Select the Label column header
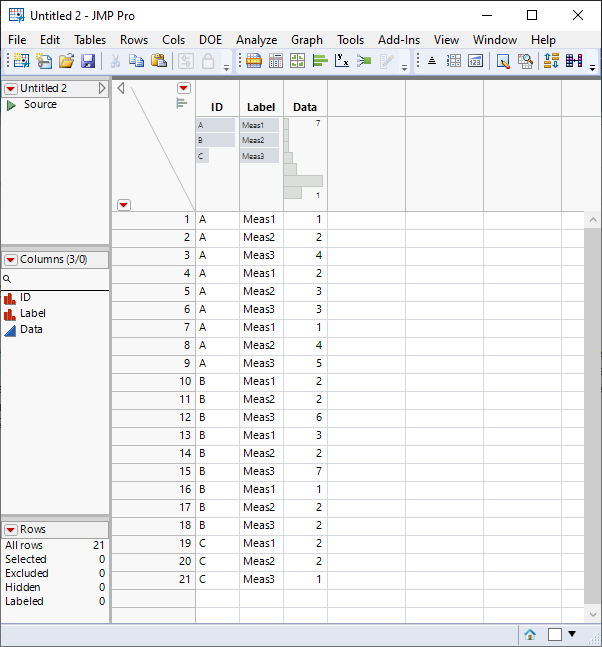Image resolution: width=602 pixels, height=647 pixels. [261, 107]
